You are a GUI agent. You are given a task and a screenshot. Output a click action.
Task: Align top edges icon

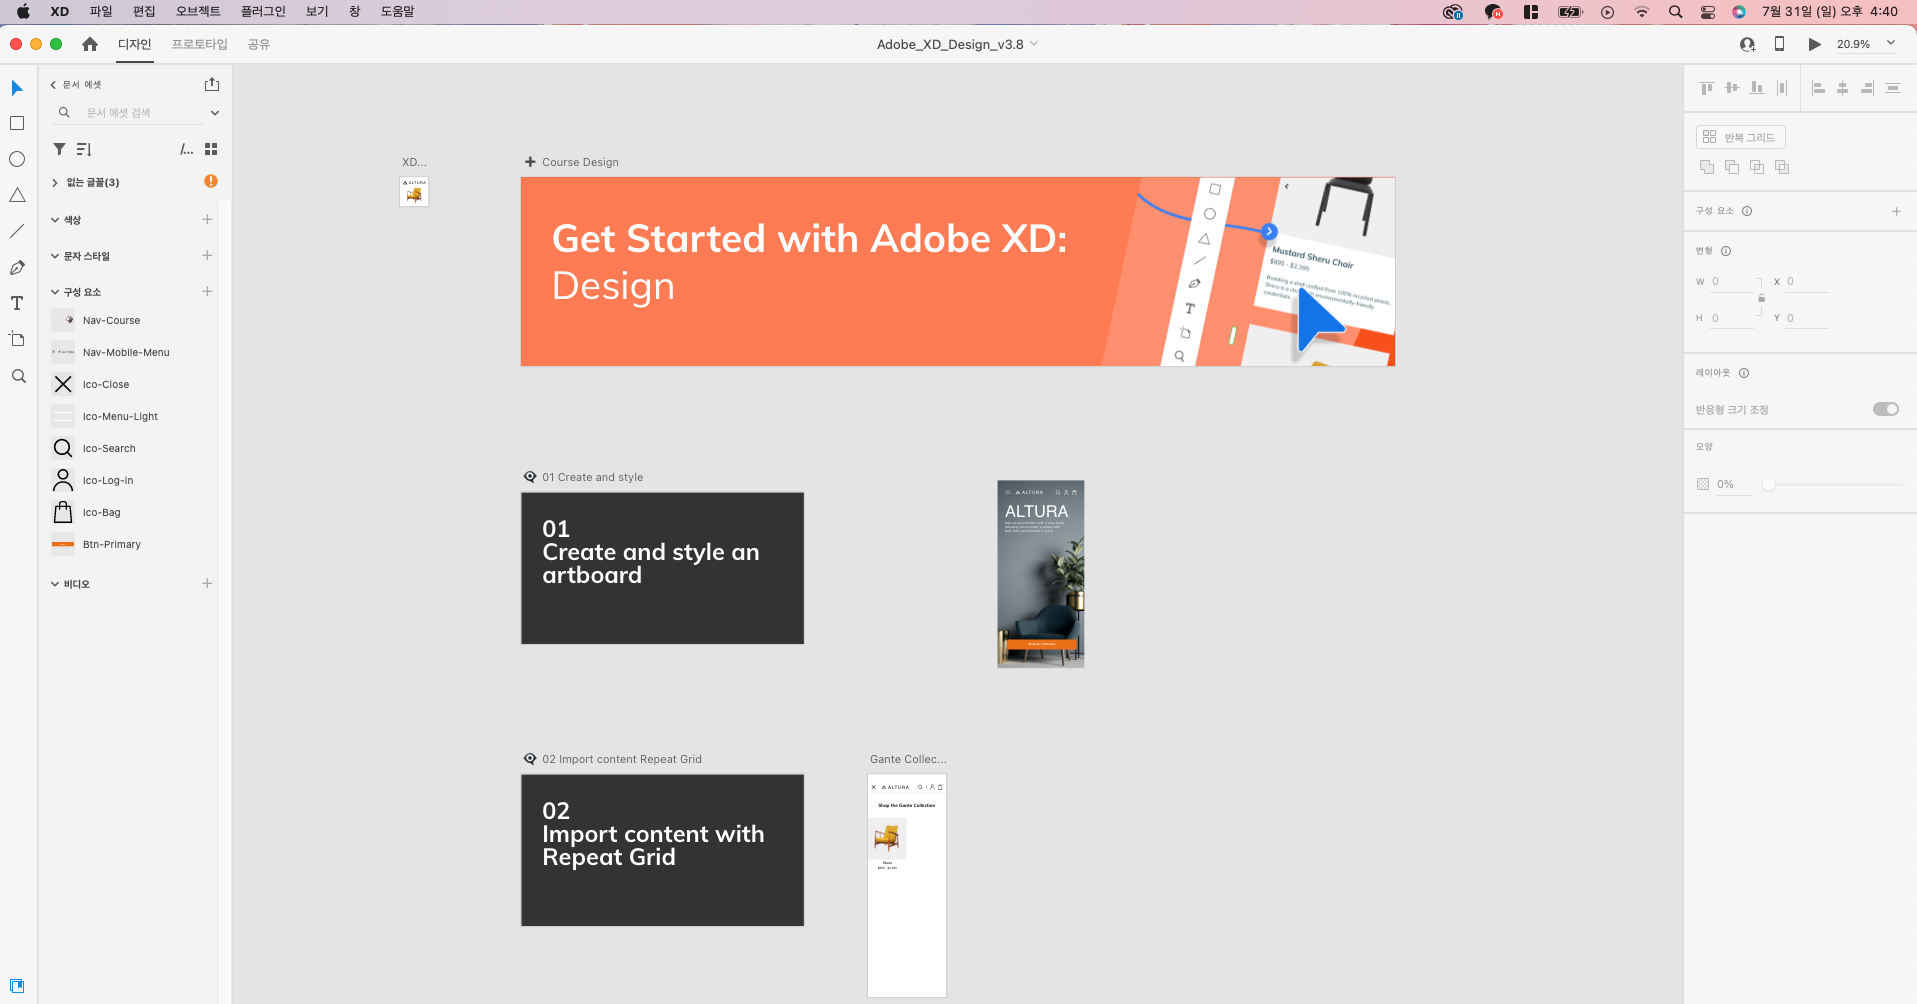coord(1707,88)
